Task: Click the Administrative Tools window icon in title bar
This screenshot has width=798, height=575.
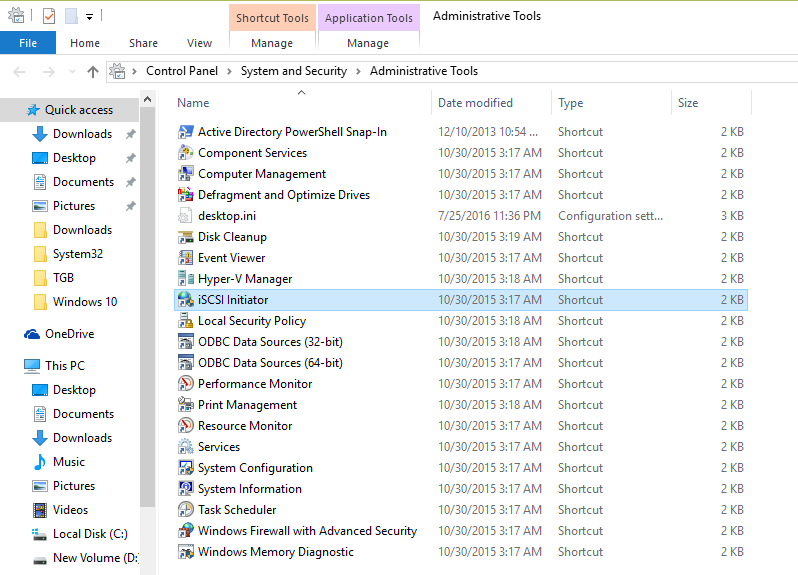Action: 16,15
